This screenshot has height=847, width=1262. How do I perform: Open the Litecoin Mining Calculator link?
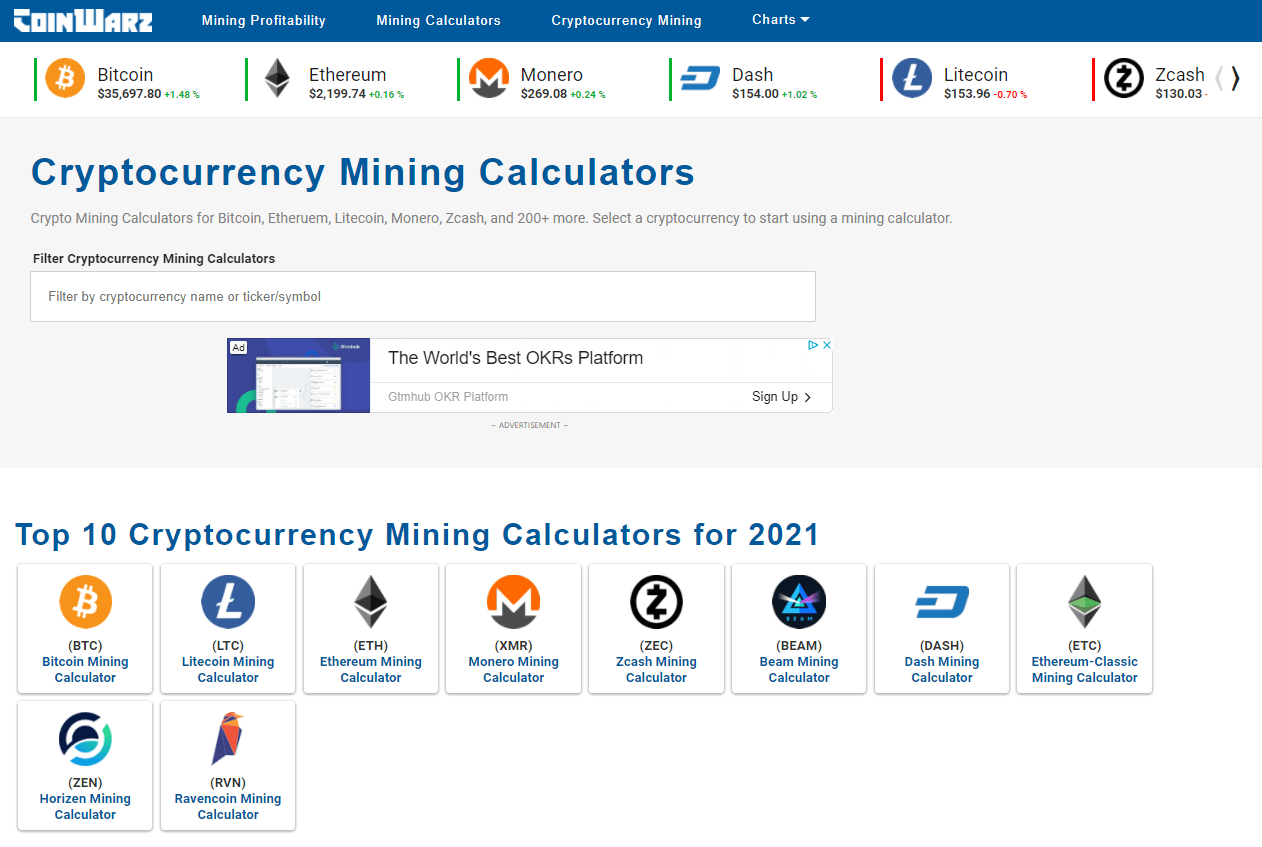pyautogui.click(x=228, y=670)
